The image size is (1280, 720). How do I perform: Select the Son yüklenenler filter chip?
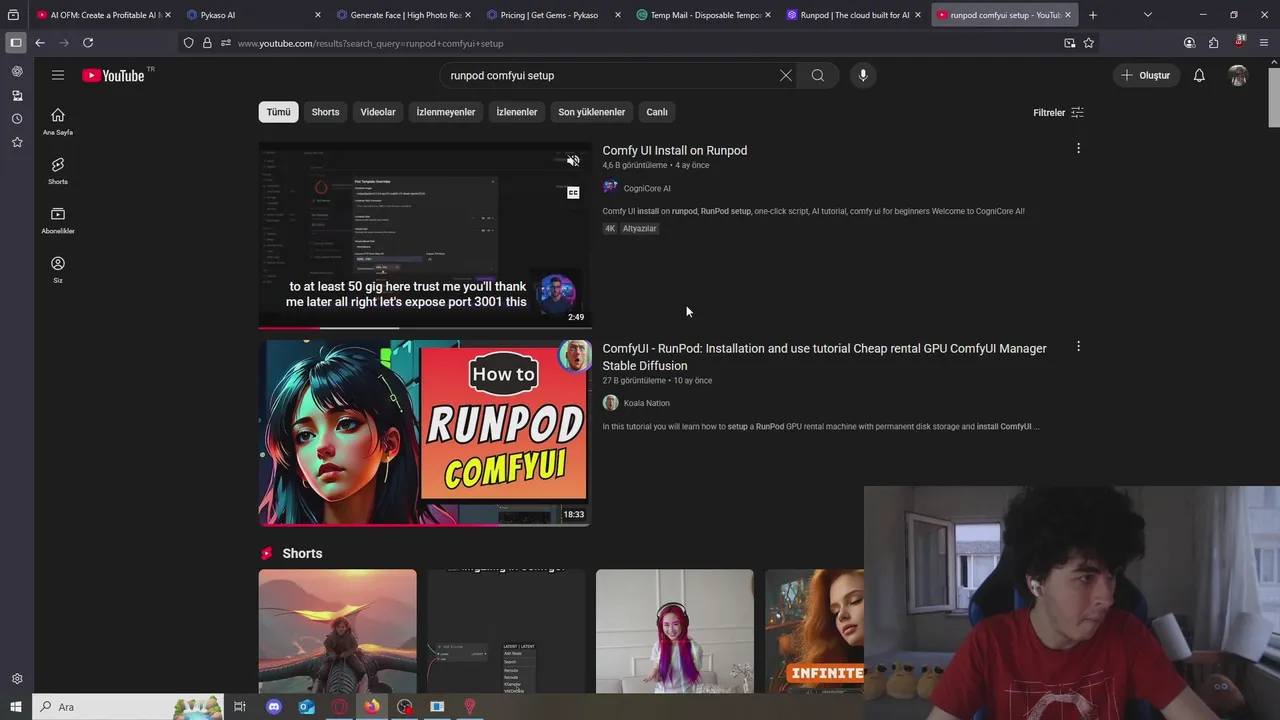(592, 112)
